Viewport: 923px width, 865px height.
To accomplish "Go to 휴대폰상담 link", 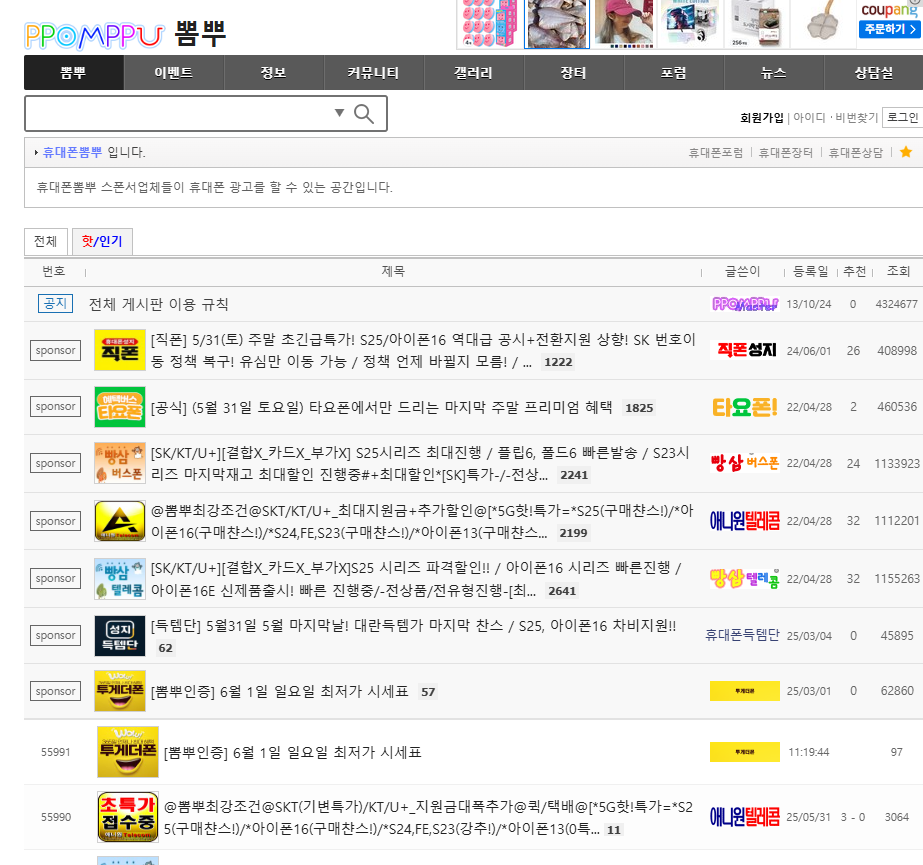I will click(x=856, y=153).
